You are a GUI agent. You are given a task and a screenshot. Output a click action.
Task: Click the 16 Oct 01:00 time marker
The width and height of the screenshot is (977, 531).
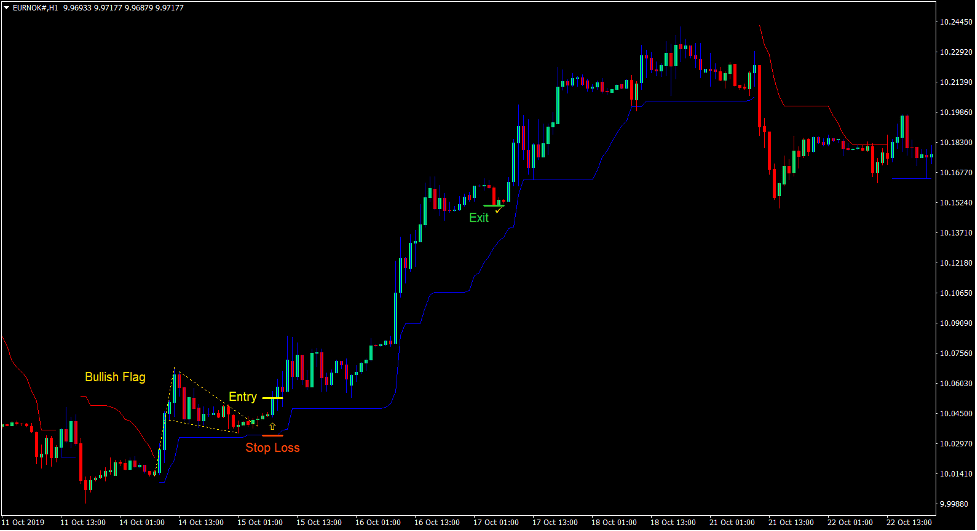pos(377,522)
